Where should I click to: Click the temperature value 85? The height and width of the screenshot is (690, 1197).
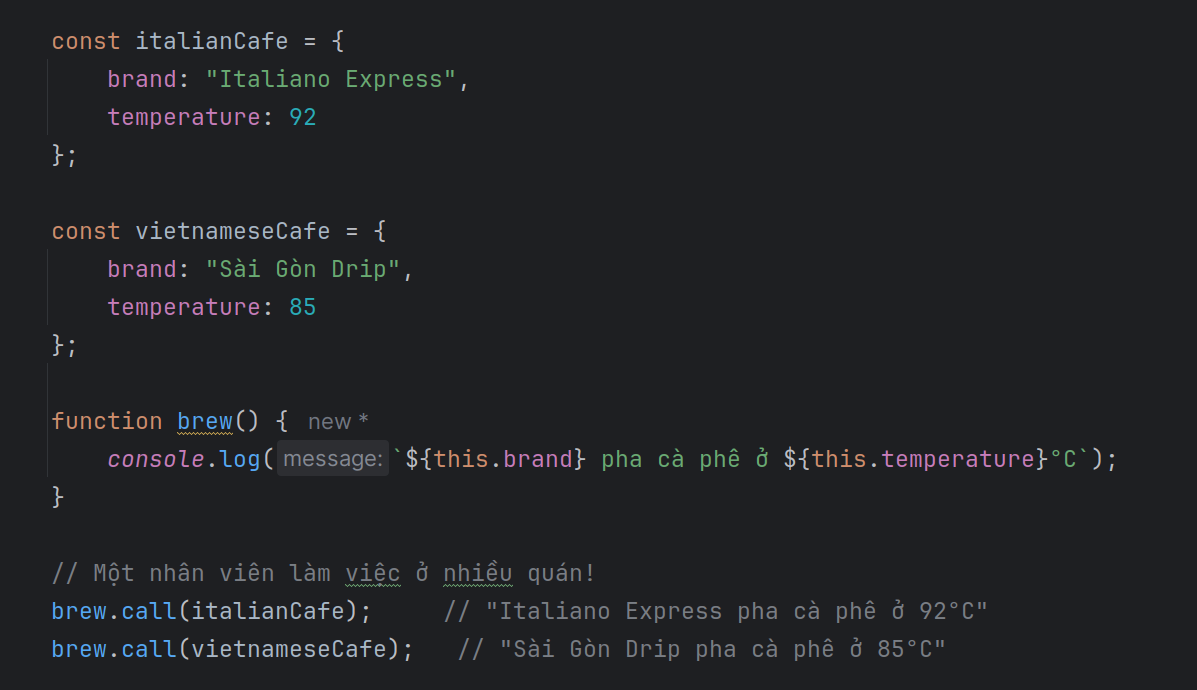point(302,308)
